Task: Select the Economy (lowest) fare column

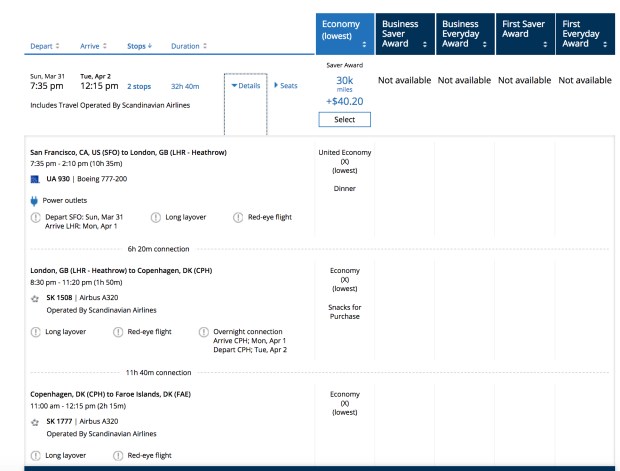Action: tap(344, 36)
